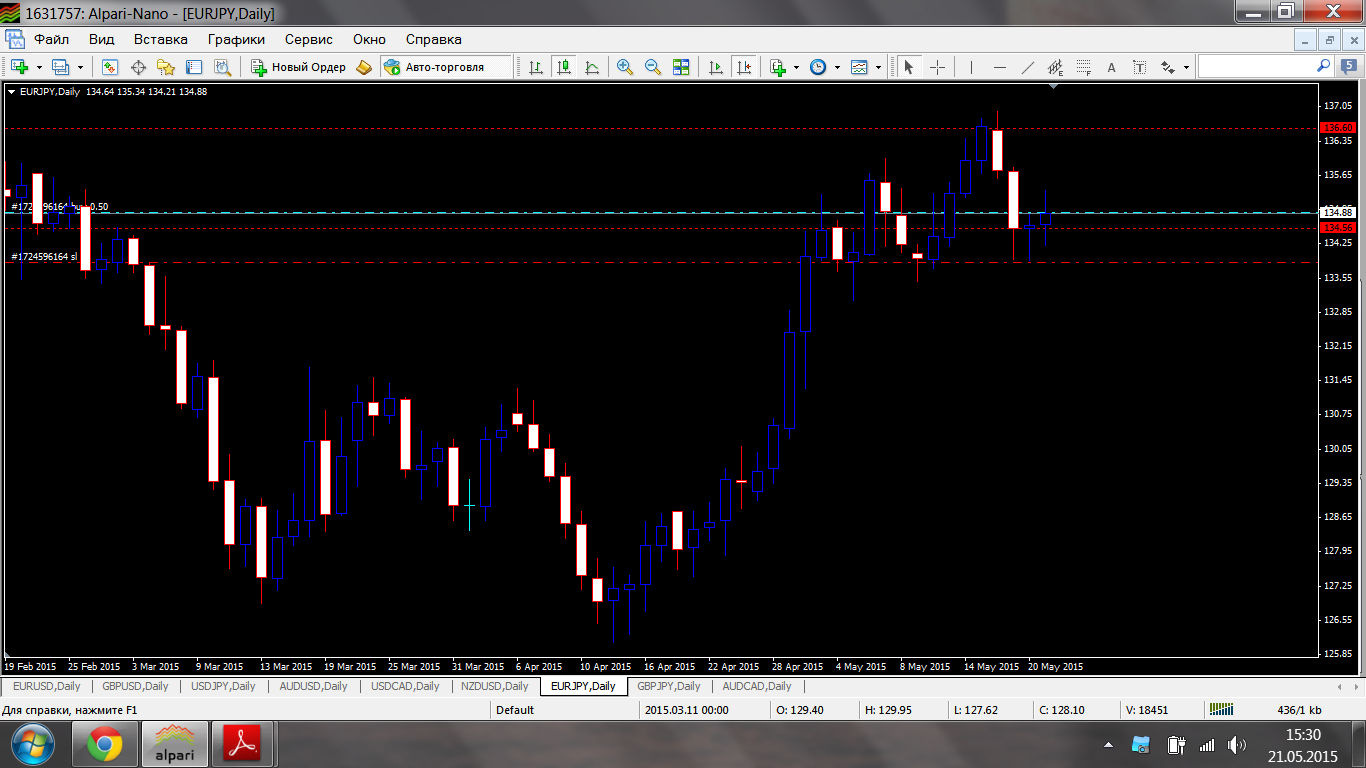
Task: Expand the profiles dropdown arrow
Action: pos(80,67)
